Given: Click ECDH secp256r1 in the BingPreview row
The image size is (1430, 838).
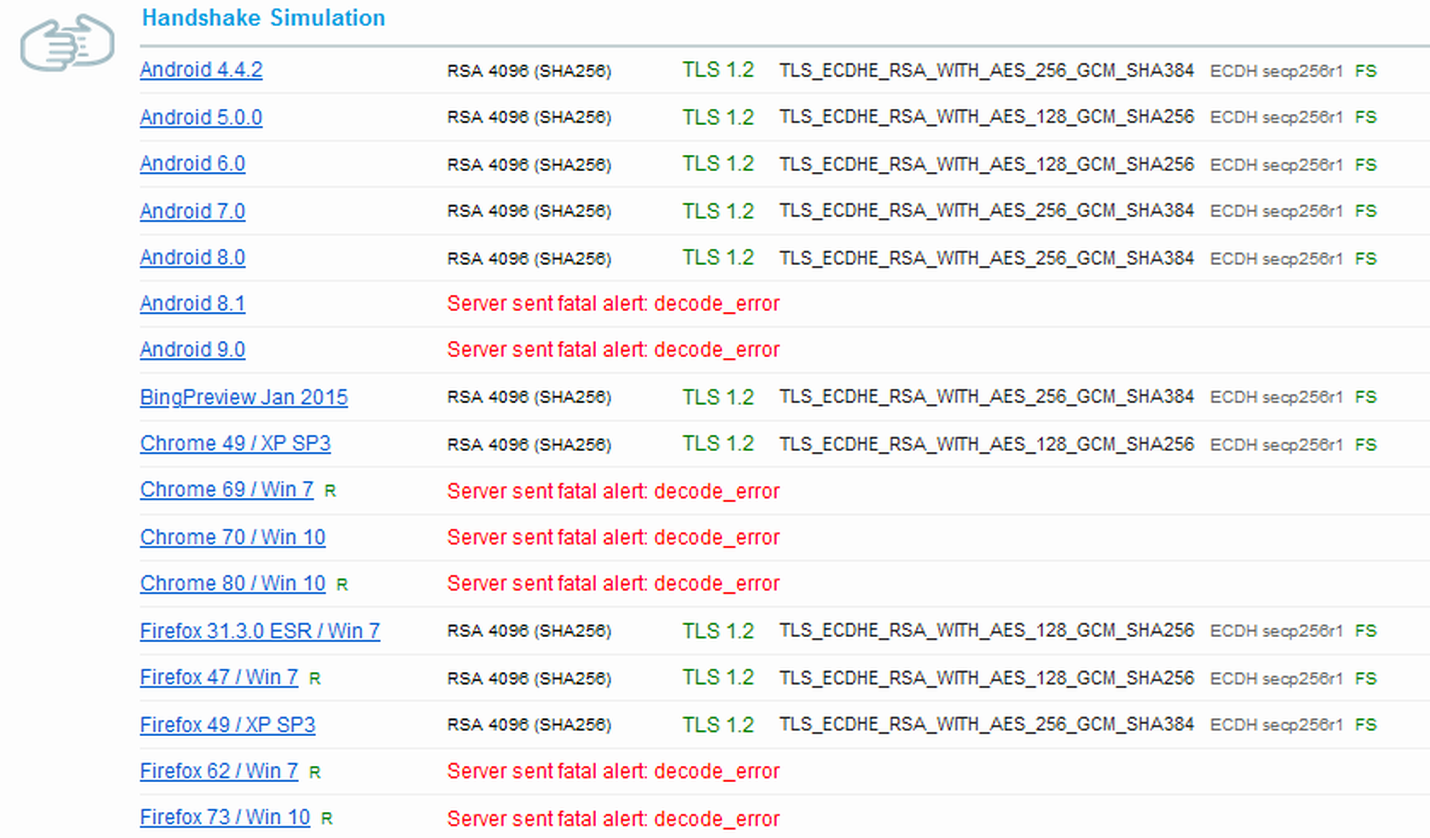Looking at the screenshot, I should (1276, 398).
